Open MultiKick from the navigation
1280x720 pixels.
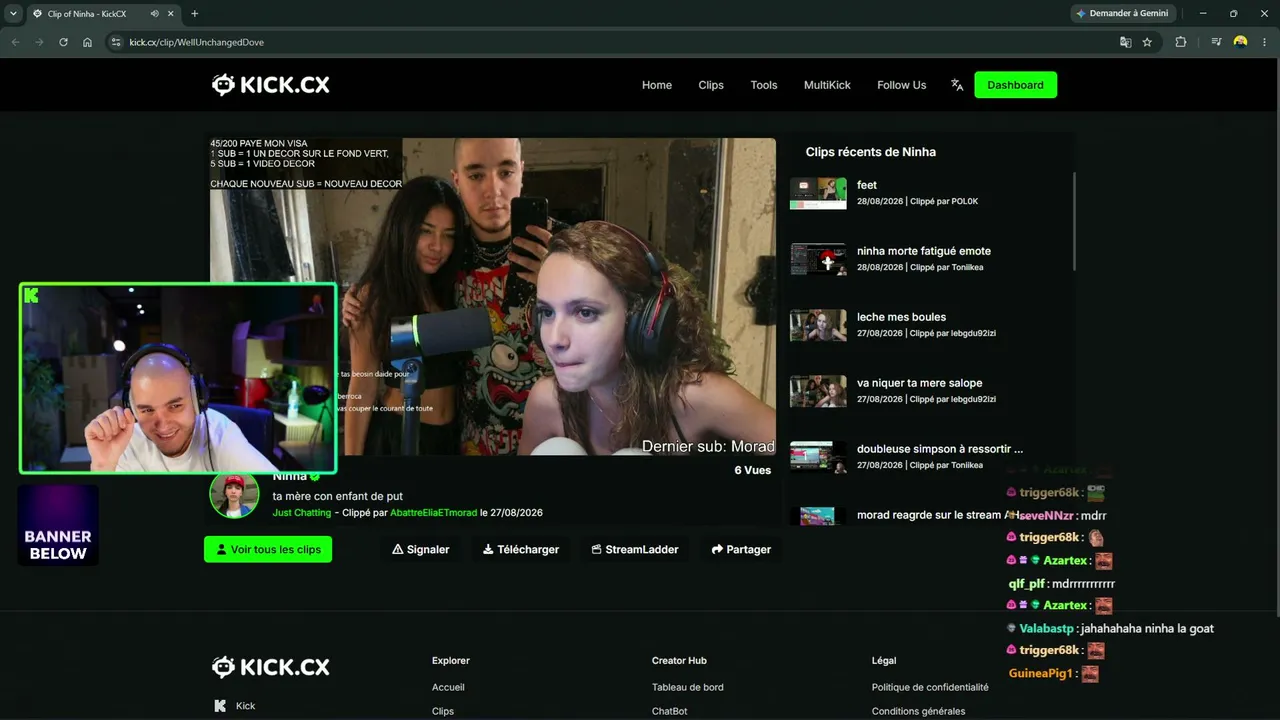pyautogui.click(x=827, y=85)
